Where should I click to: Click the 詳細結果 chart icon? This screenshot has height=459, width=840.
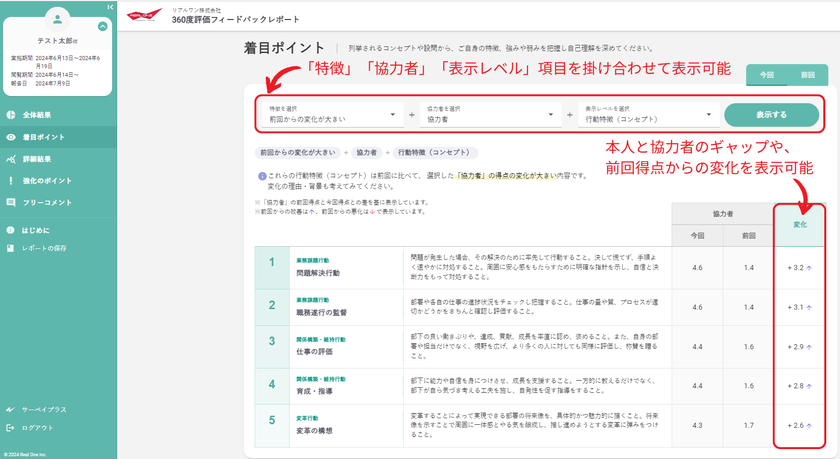pos(11,159)
